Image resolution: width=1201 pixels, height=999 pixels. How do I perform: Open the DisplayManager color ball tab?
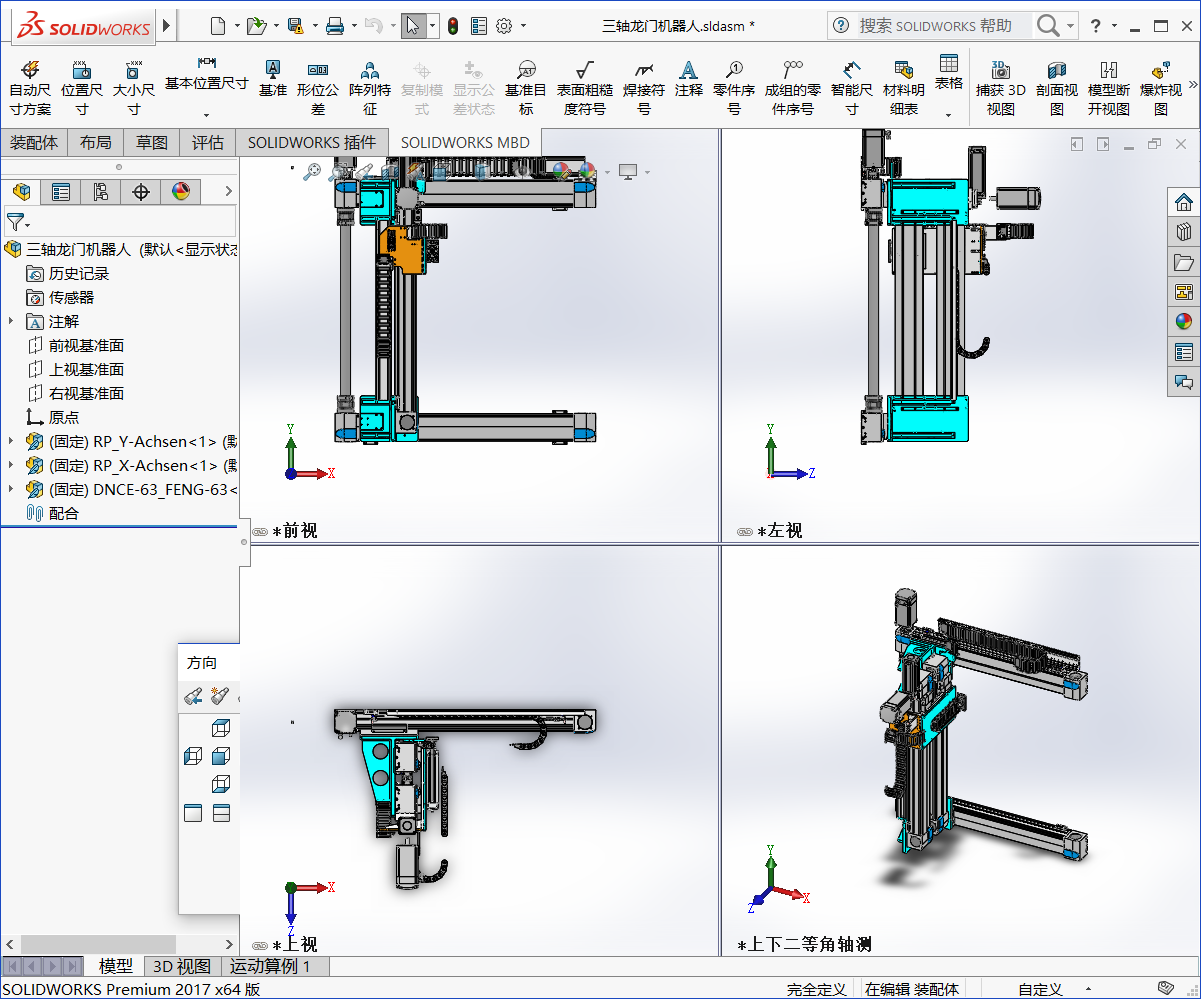pos(181,192)
